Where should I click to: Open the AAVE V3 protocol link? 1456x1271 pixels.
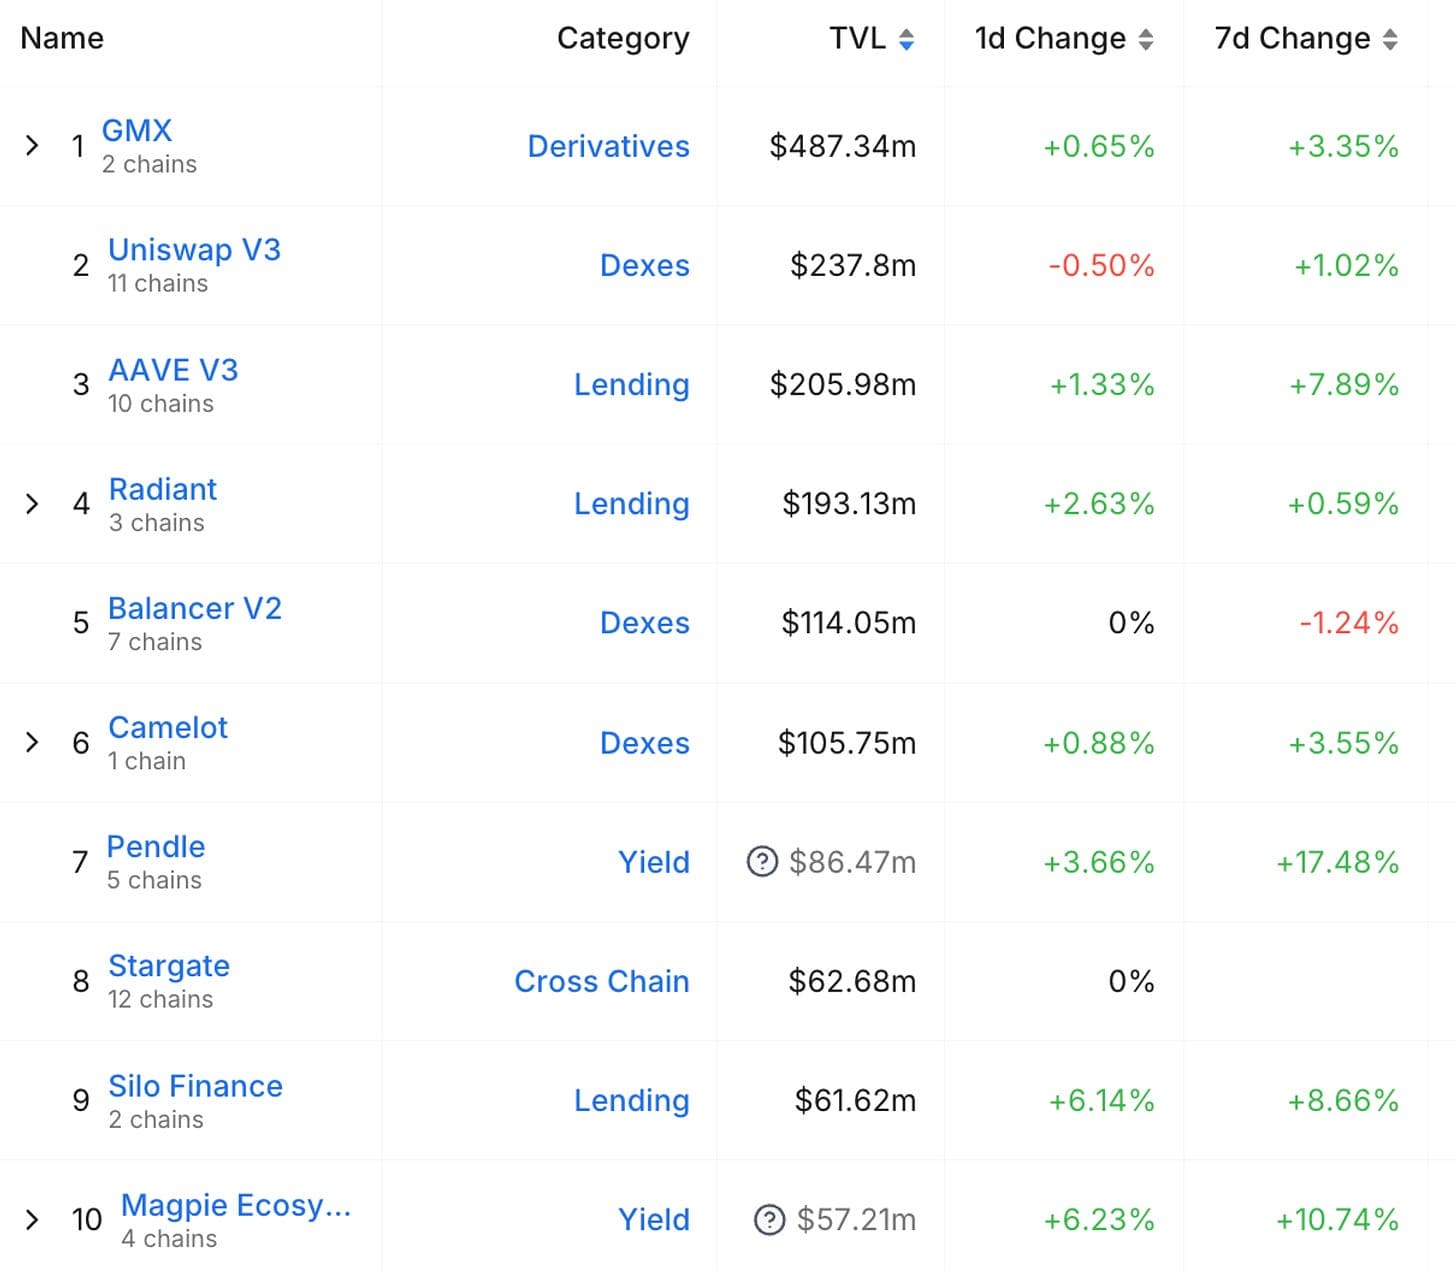(173, 370)
